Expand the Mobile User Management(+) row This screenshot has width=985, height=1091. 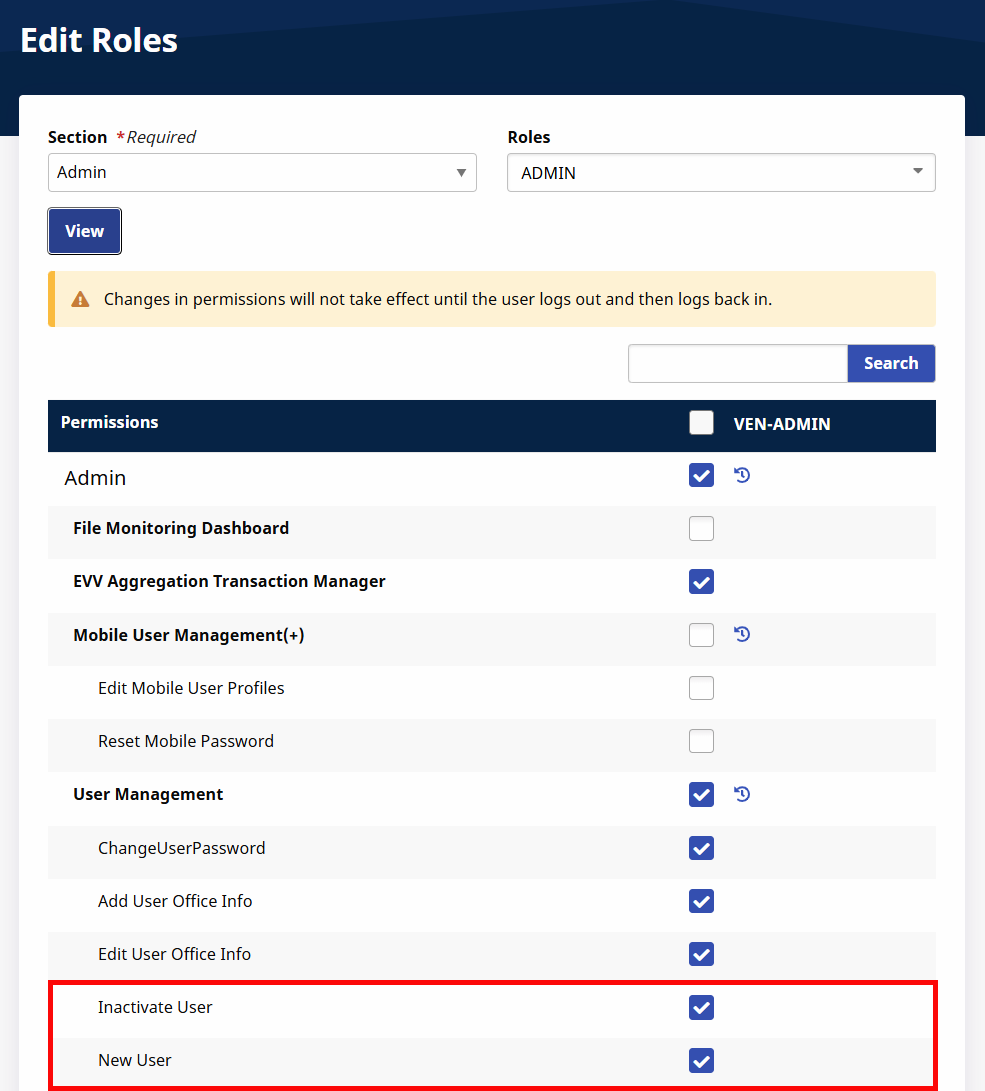click(188, 635)
